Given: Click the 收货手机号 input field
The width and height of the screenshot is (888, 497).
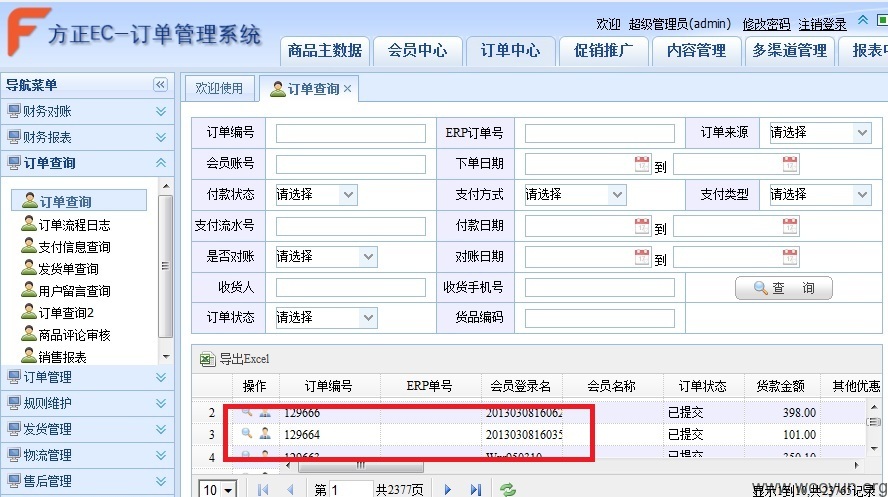Looking at the screenshot, I should pyautogui.click(x=600, y=288).
